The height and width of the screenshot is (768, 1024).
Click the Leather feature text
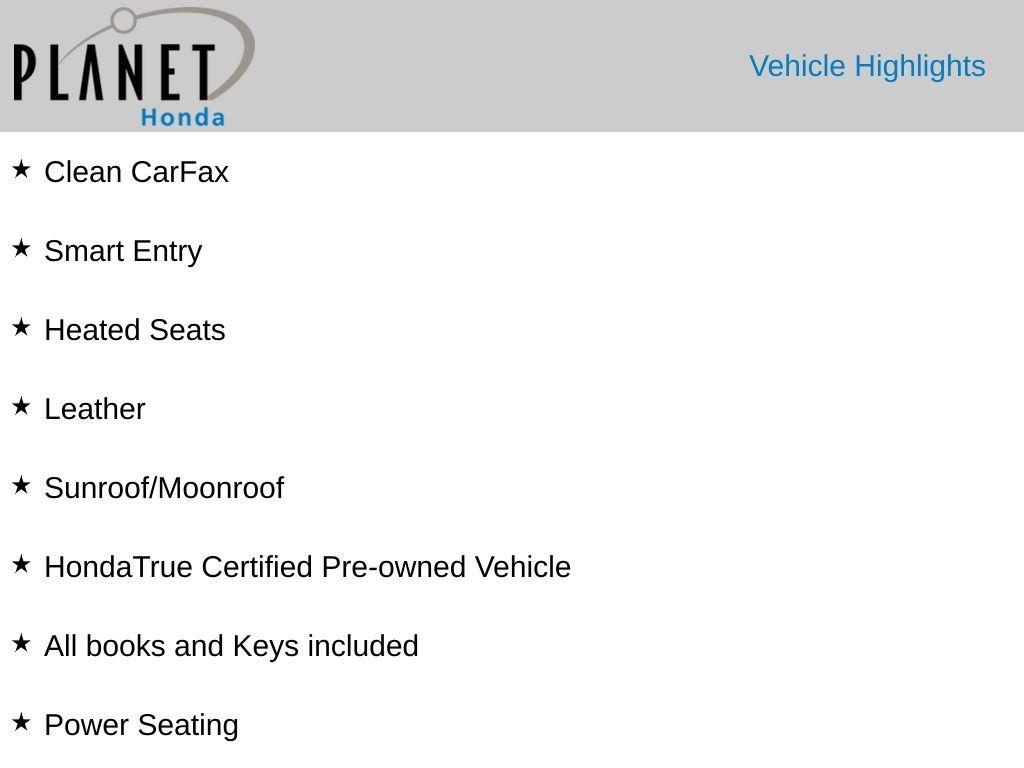(x=95, y=409)
